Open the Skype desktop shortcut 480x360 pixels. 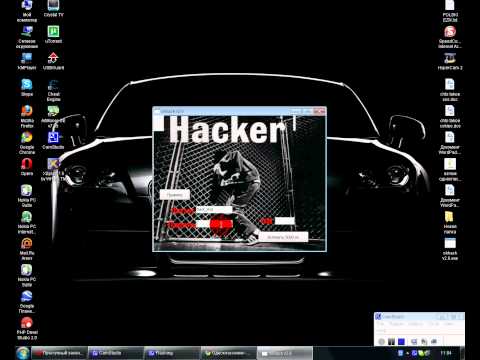tap(27, 87)
